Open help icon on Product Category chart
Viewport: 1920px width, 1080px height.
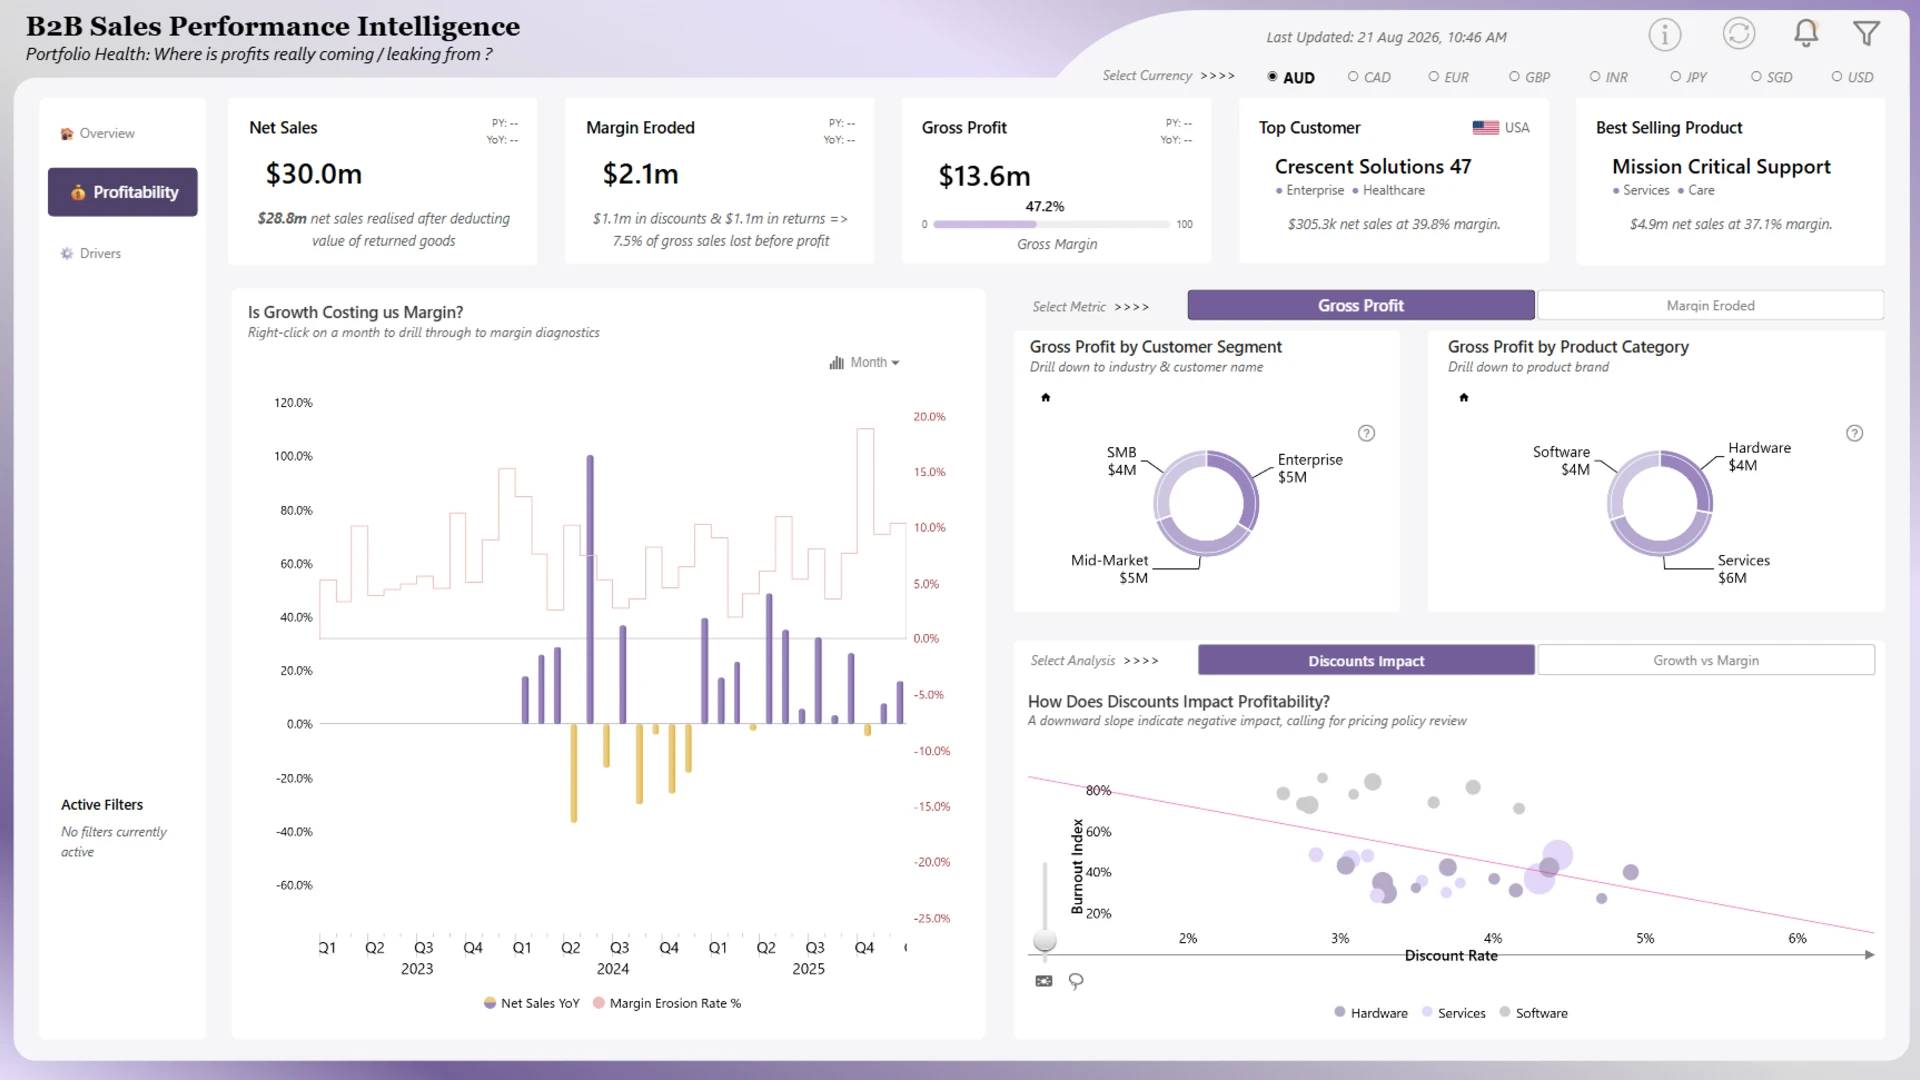pos(1854,433)
